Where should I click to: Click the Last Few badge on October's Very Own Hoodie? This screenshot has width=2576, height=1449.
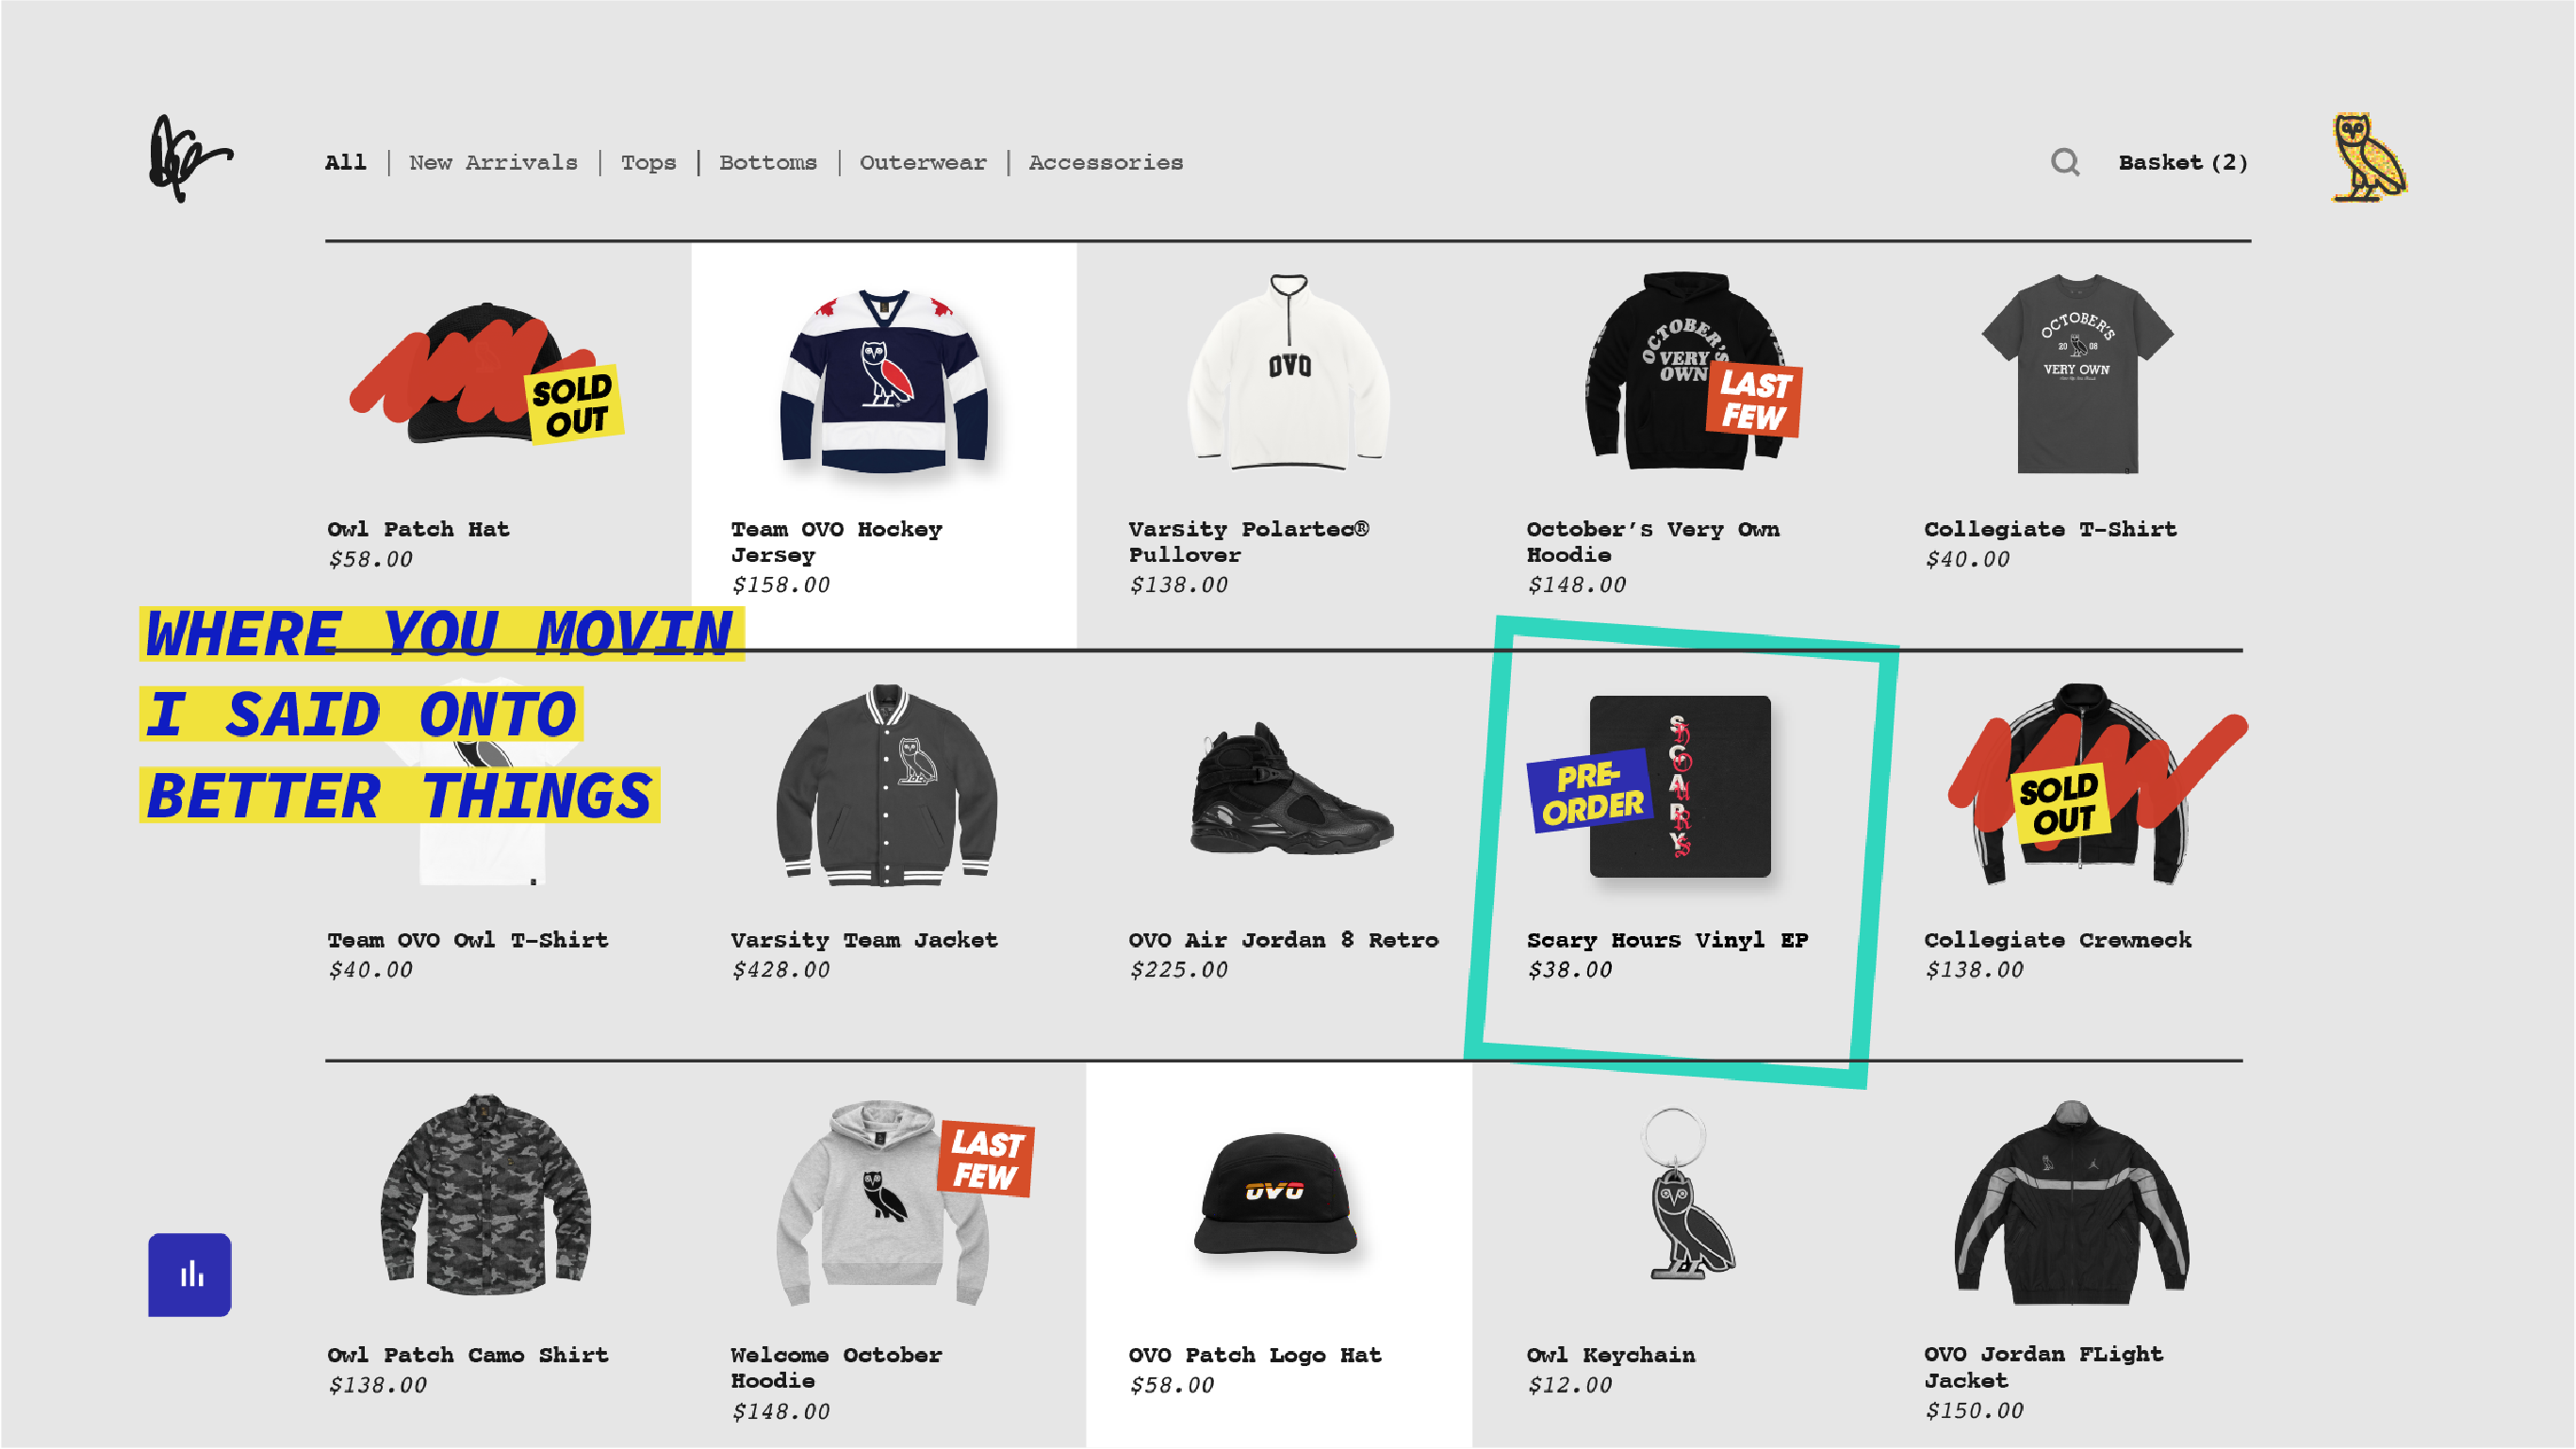pos(1754,400)
